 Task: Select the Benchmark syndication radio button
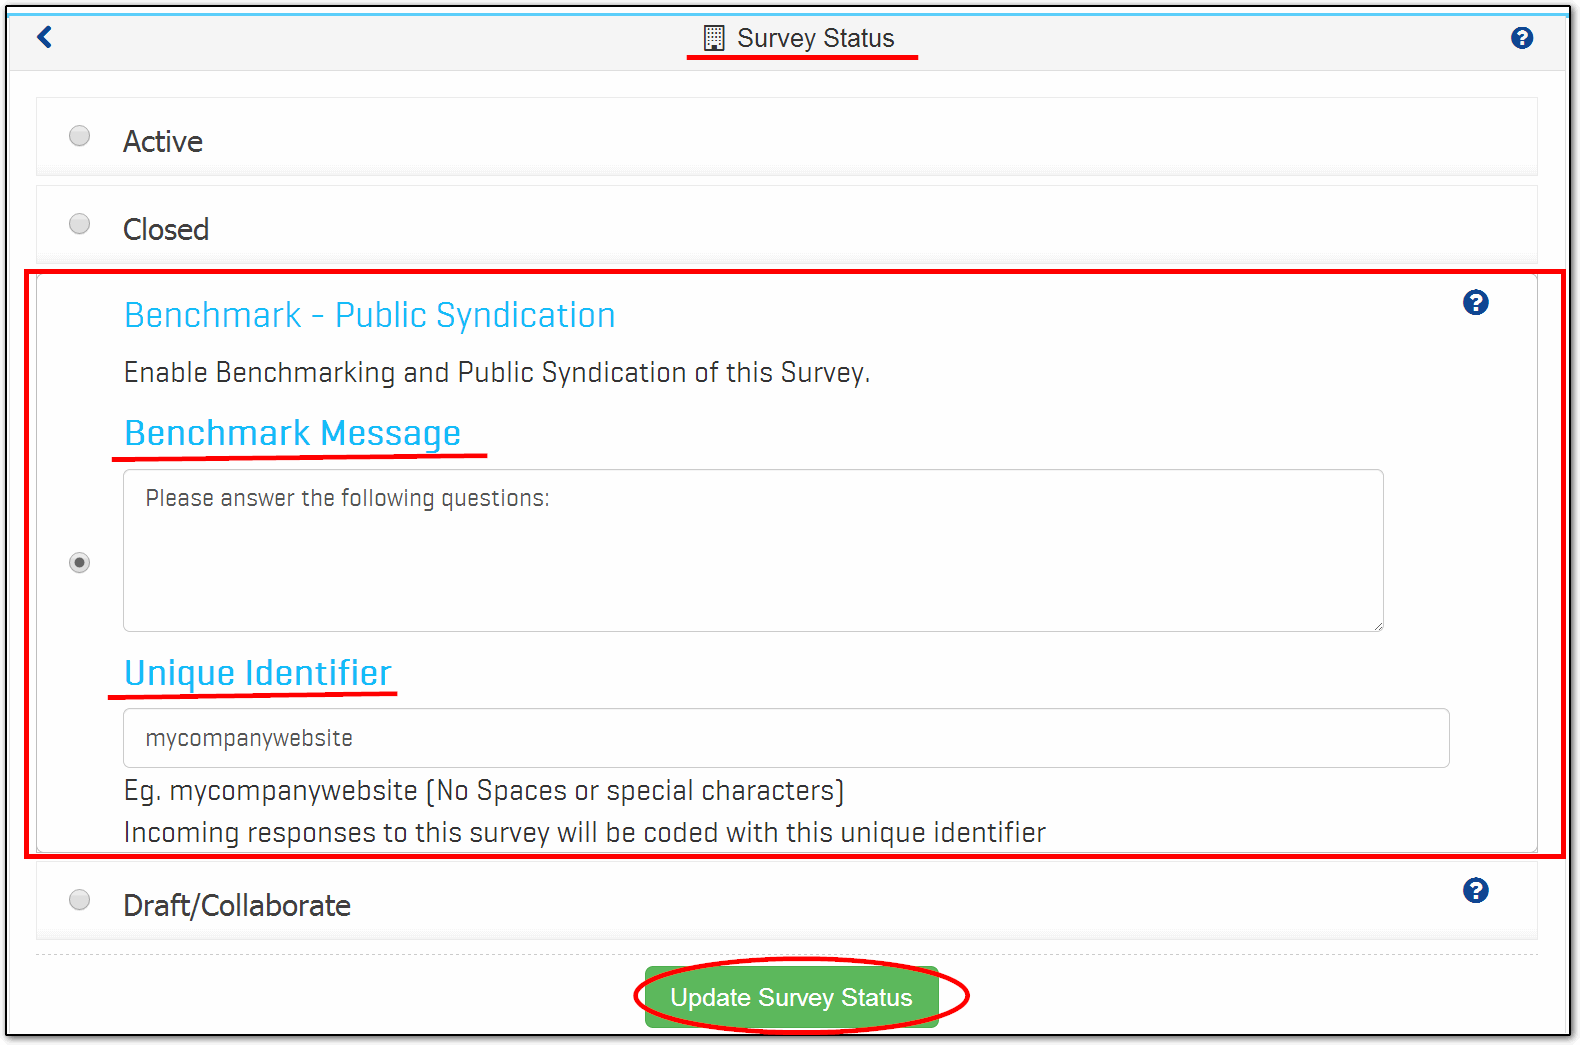tap(80, 563)
